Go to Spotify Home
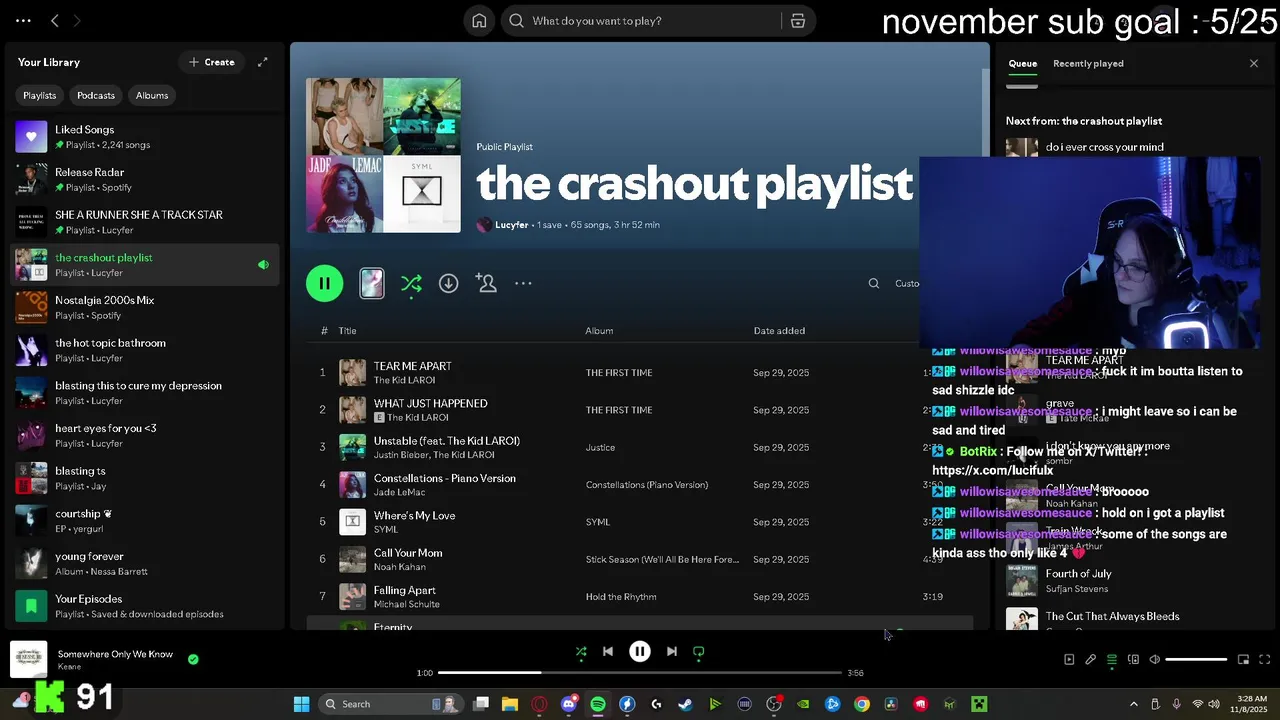 click(x=479, y=21)
